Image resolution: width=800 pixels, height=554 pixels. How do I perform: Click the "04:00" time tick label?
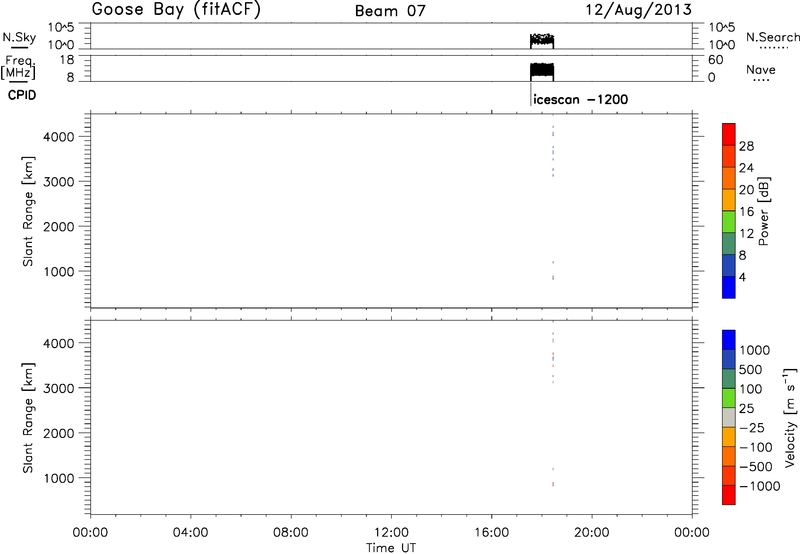tap(190, 533)
